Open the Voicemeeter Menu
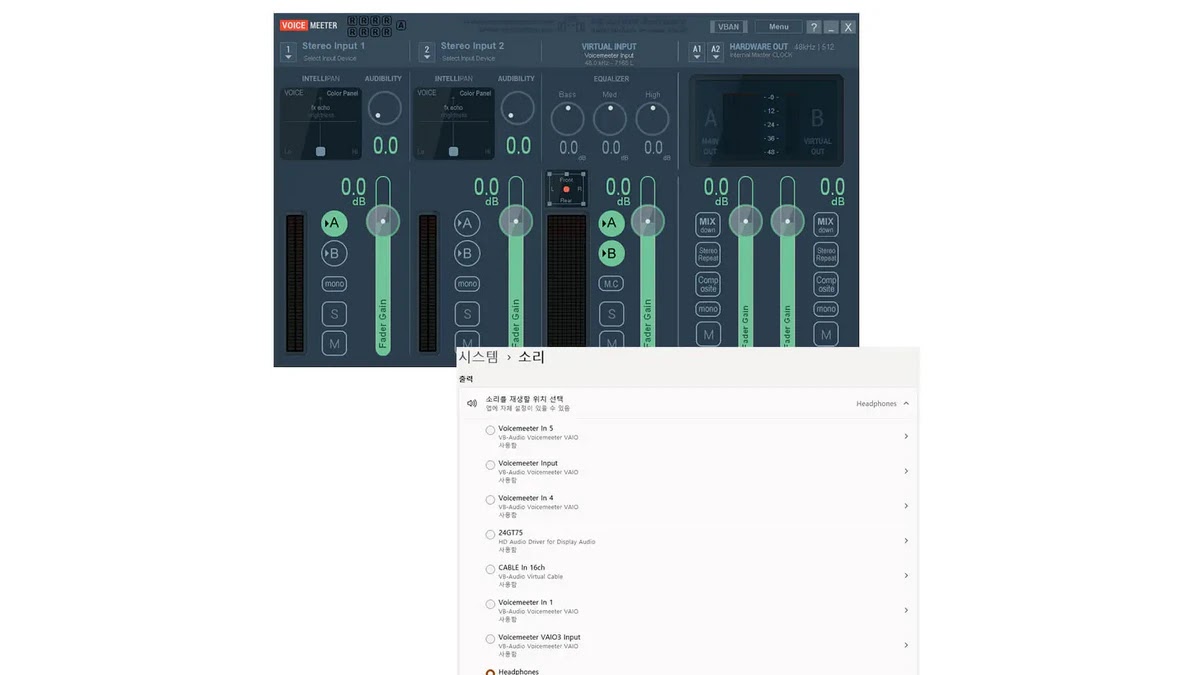 [x=779, y=27]
